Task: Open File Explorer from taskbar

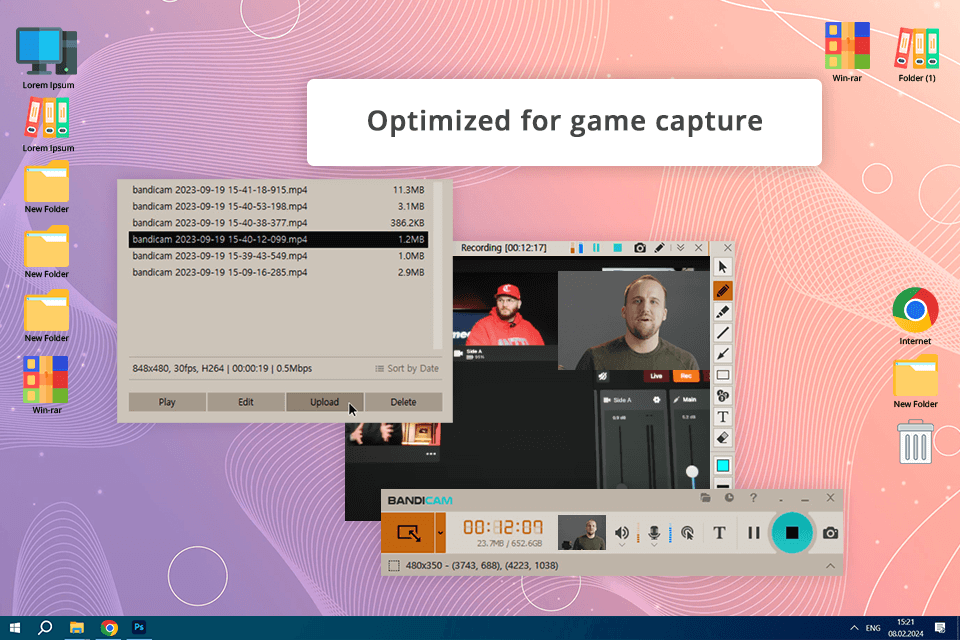Action: coord(77,628)
